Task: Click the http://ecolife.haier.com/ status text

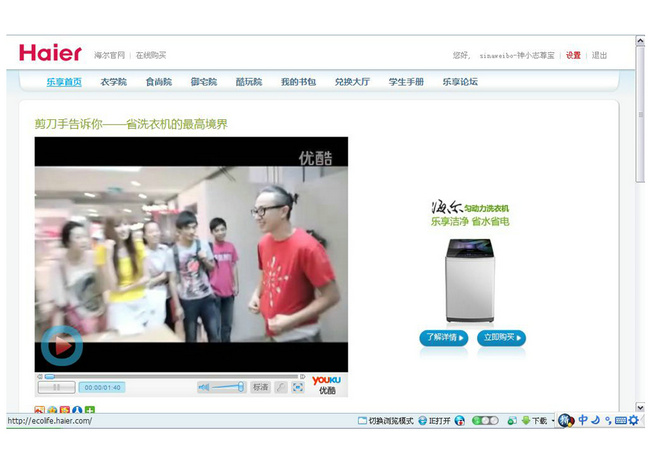Action: pyautogui.click(x=50, y=421)
